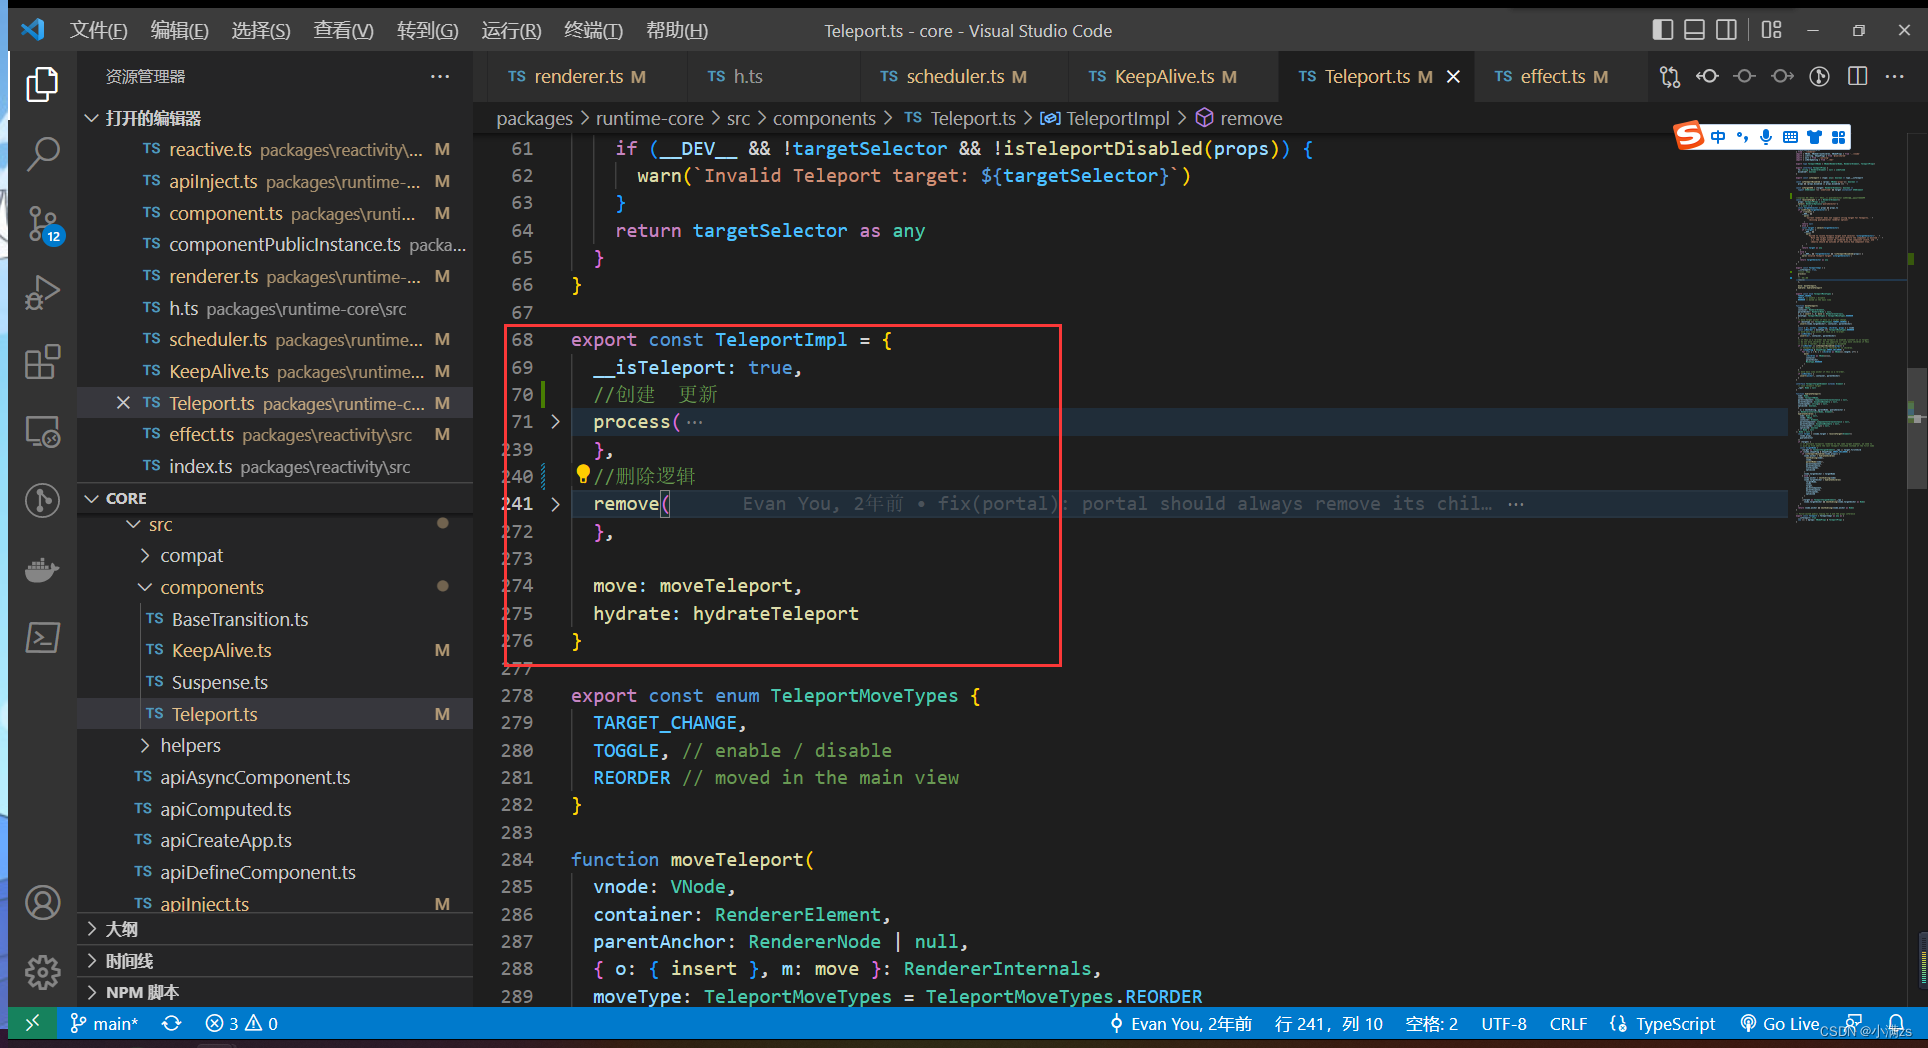The height and width of the screenshot is (1048, 1928).
Task: Open the Docker view in activity bar
Action: tap(42, 570)
